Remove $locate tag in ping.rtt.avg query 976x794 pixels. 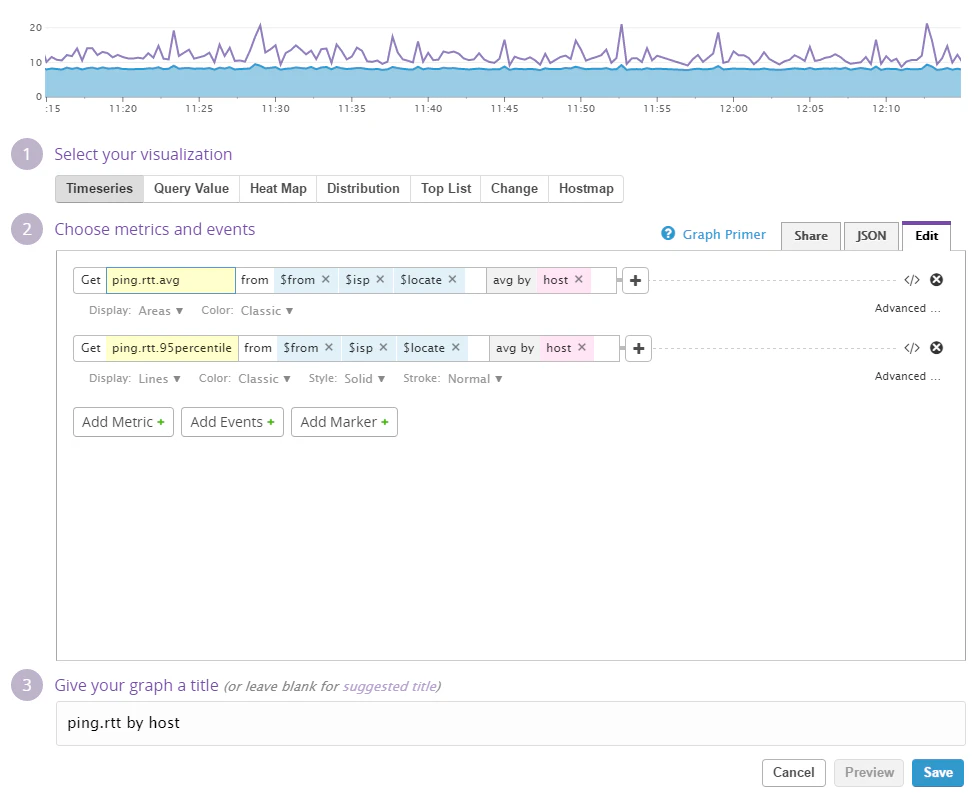[x=453, y=279]
